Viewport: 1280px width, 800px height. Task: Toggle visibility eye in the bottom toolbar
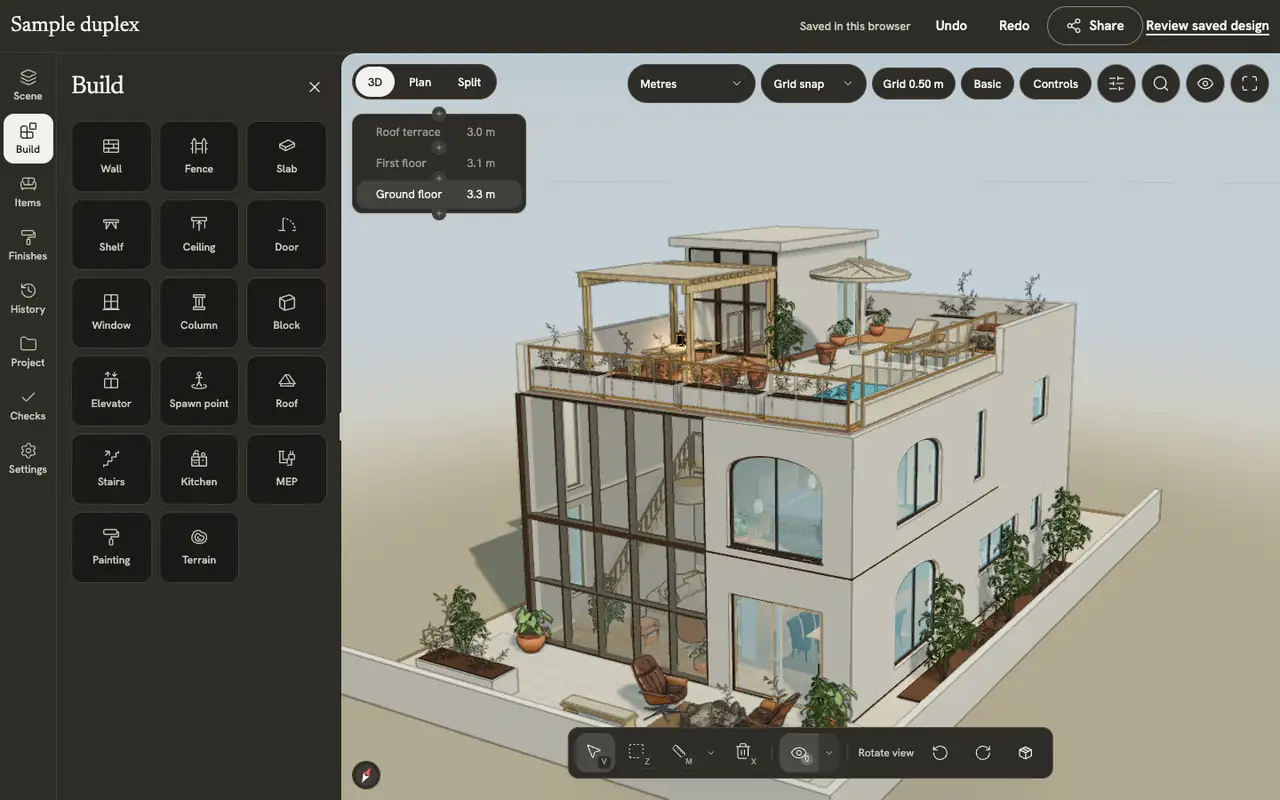(800, 753)
